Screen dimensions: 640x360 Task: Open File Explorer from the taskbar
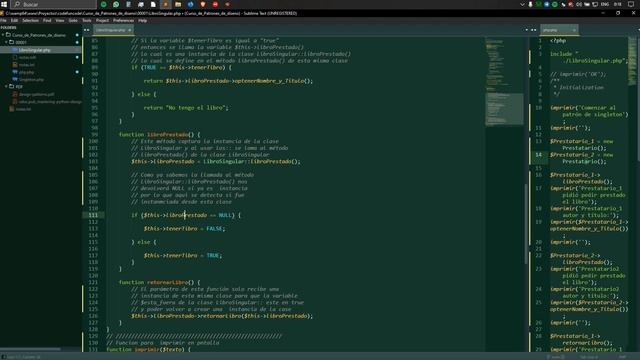point(178,4)
